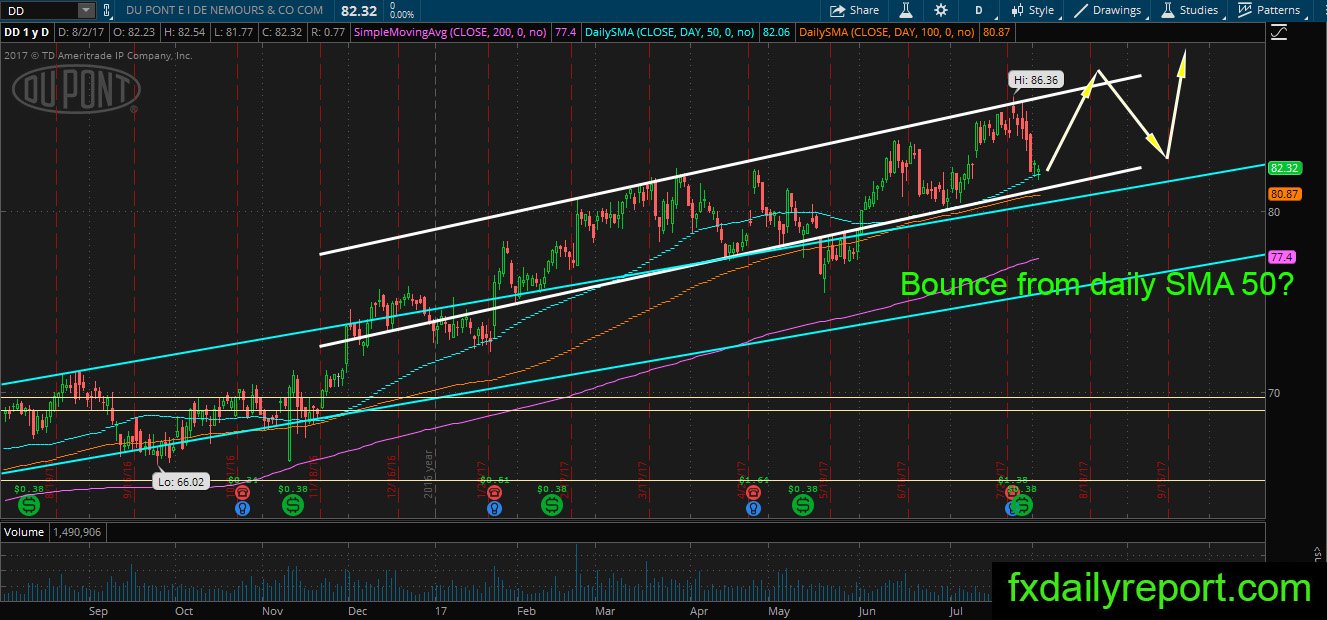Expand the Studies dropdown
Viewport: 1327px width, 620px height.
[x=1196, y=10]
